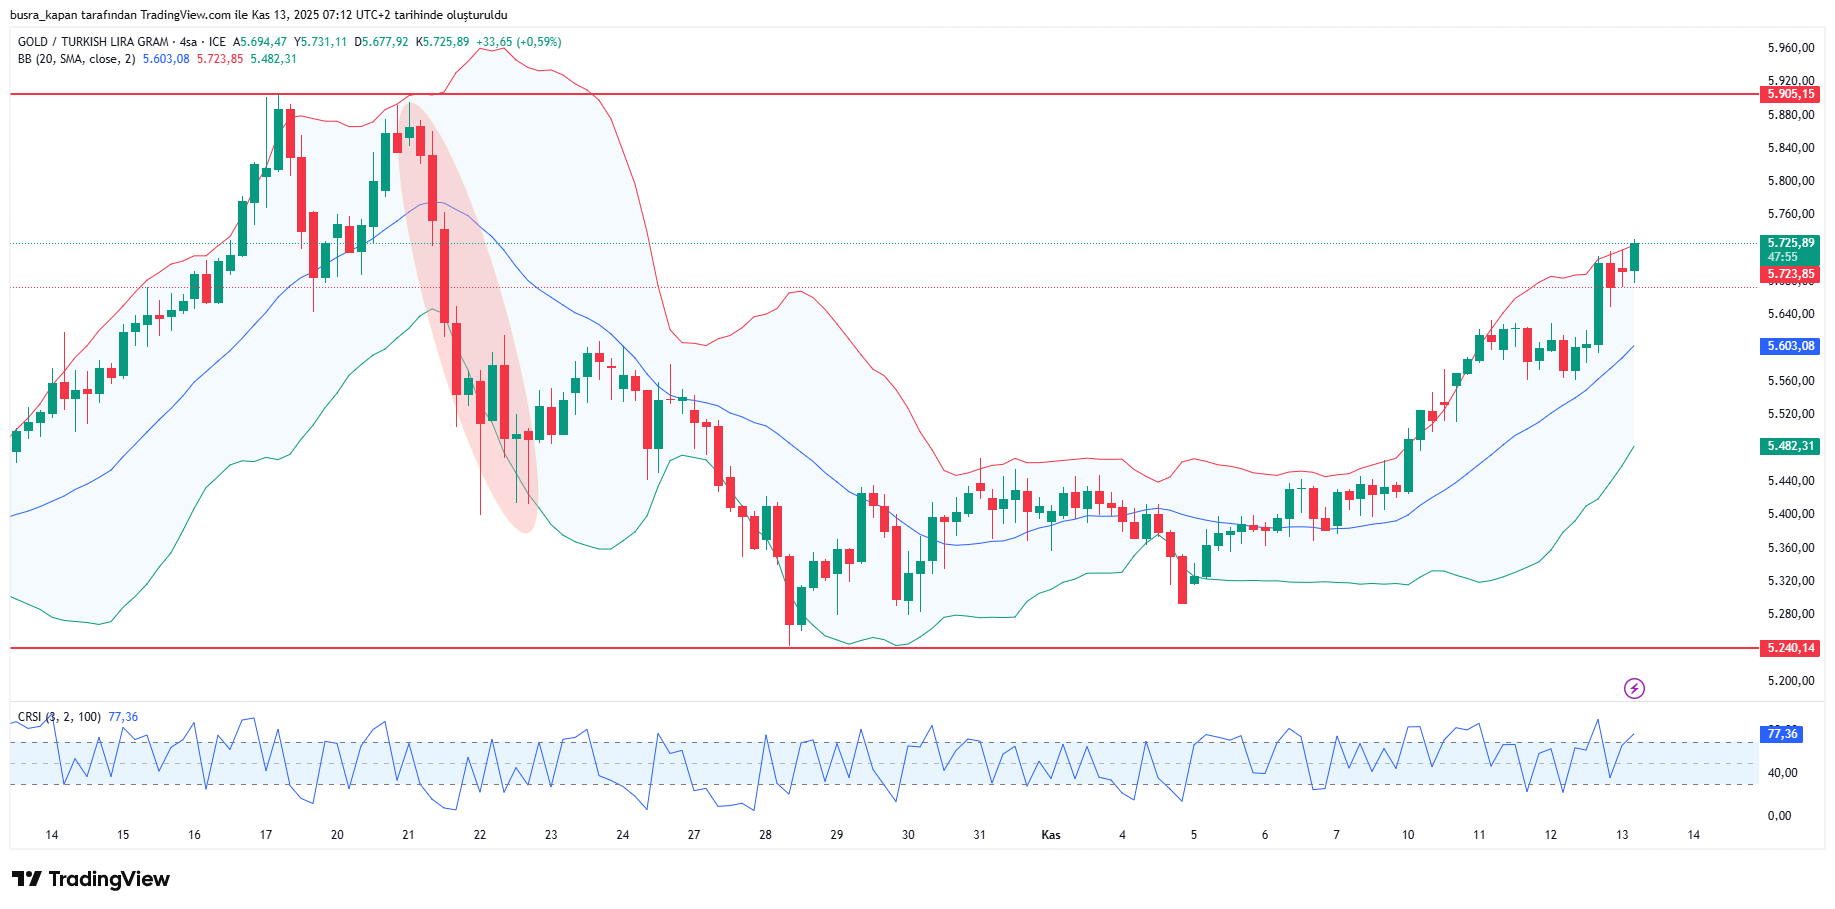This screenshot has width=1835, height=909.
Task: Click the 5.960,00 price scale tick
Action: click(1790, 48)
